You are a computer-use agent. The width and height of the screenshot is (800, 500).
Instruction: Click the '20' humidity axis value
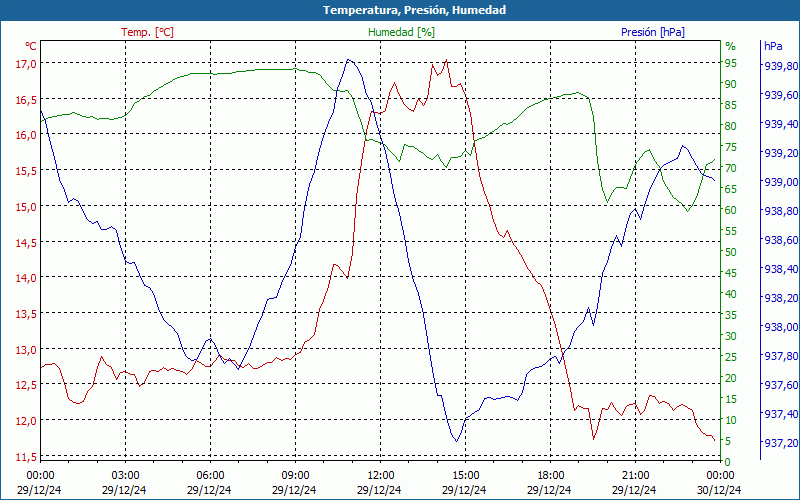click(731, 378)
